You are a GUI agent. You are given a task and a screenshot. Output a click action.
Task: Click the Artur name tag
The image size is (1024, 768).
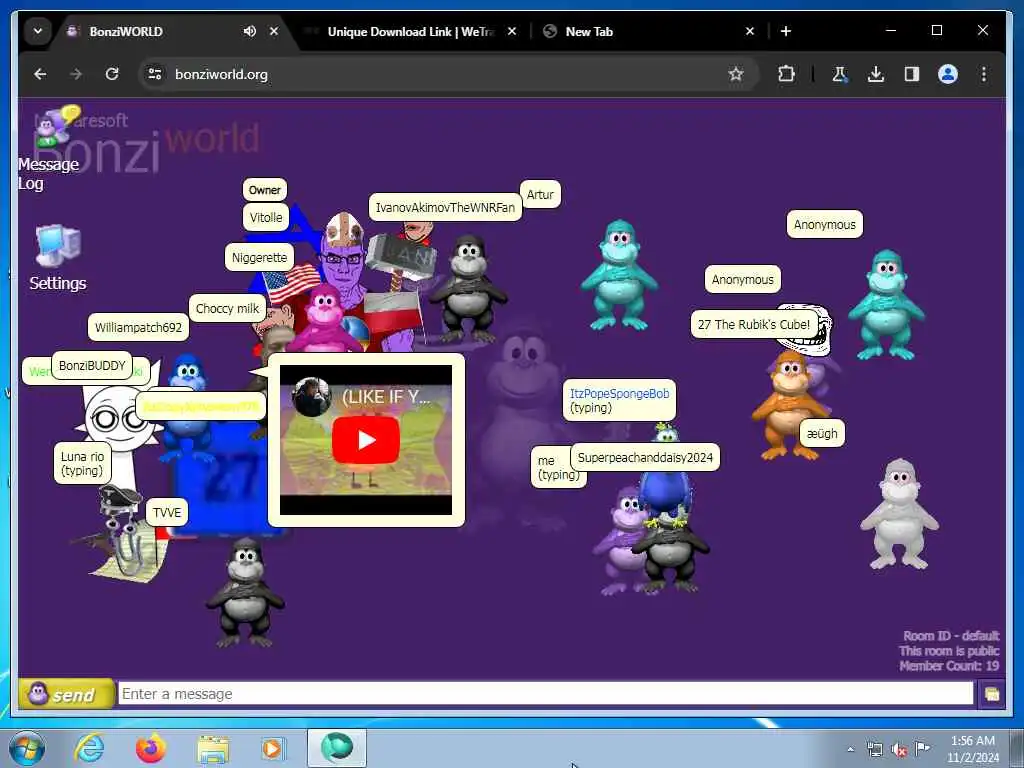540,195
